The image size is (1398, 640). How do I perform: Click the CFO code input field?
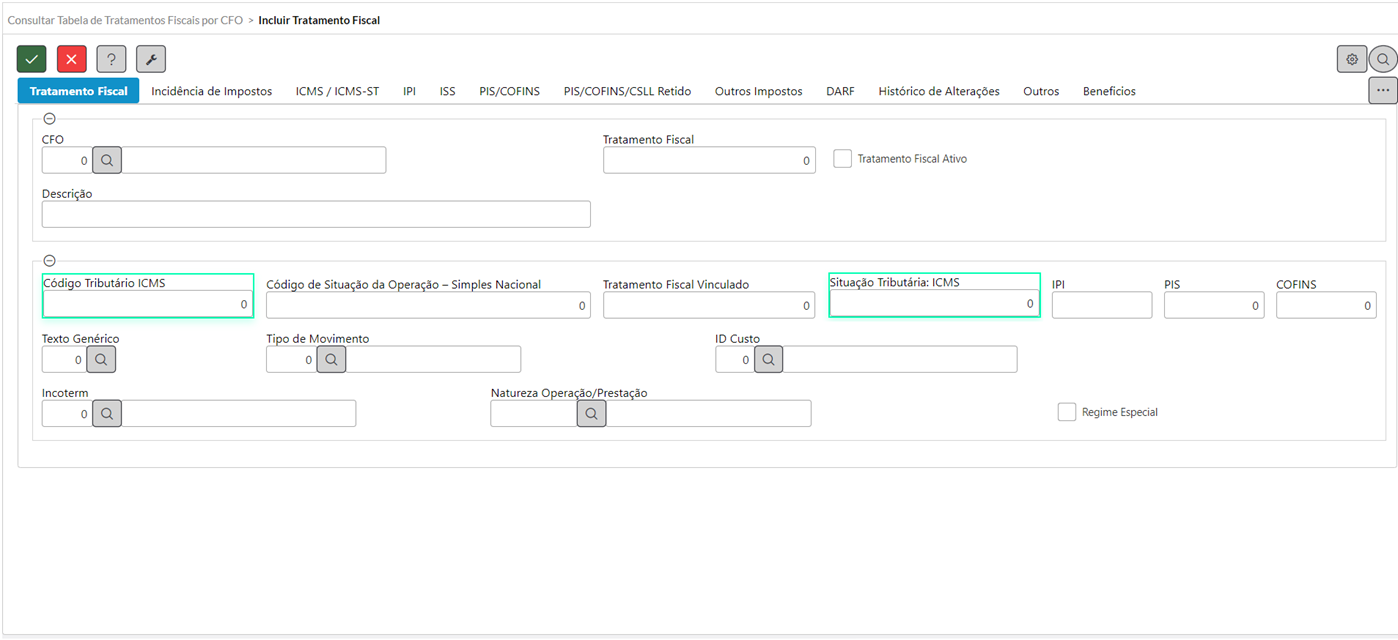[x=67, y=160]
